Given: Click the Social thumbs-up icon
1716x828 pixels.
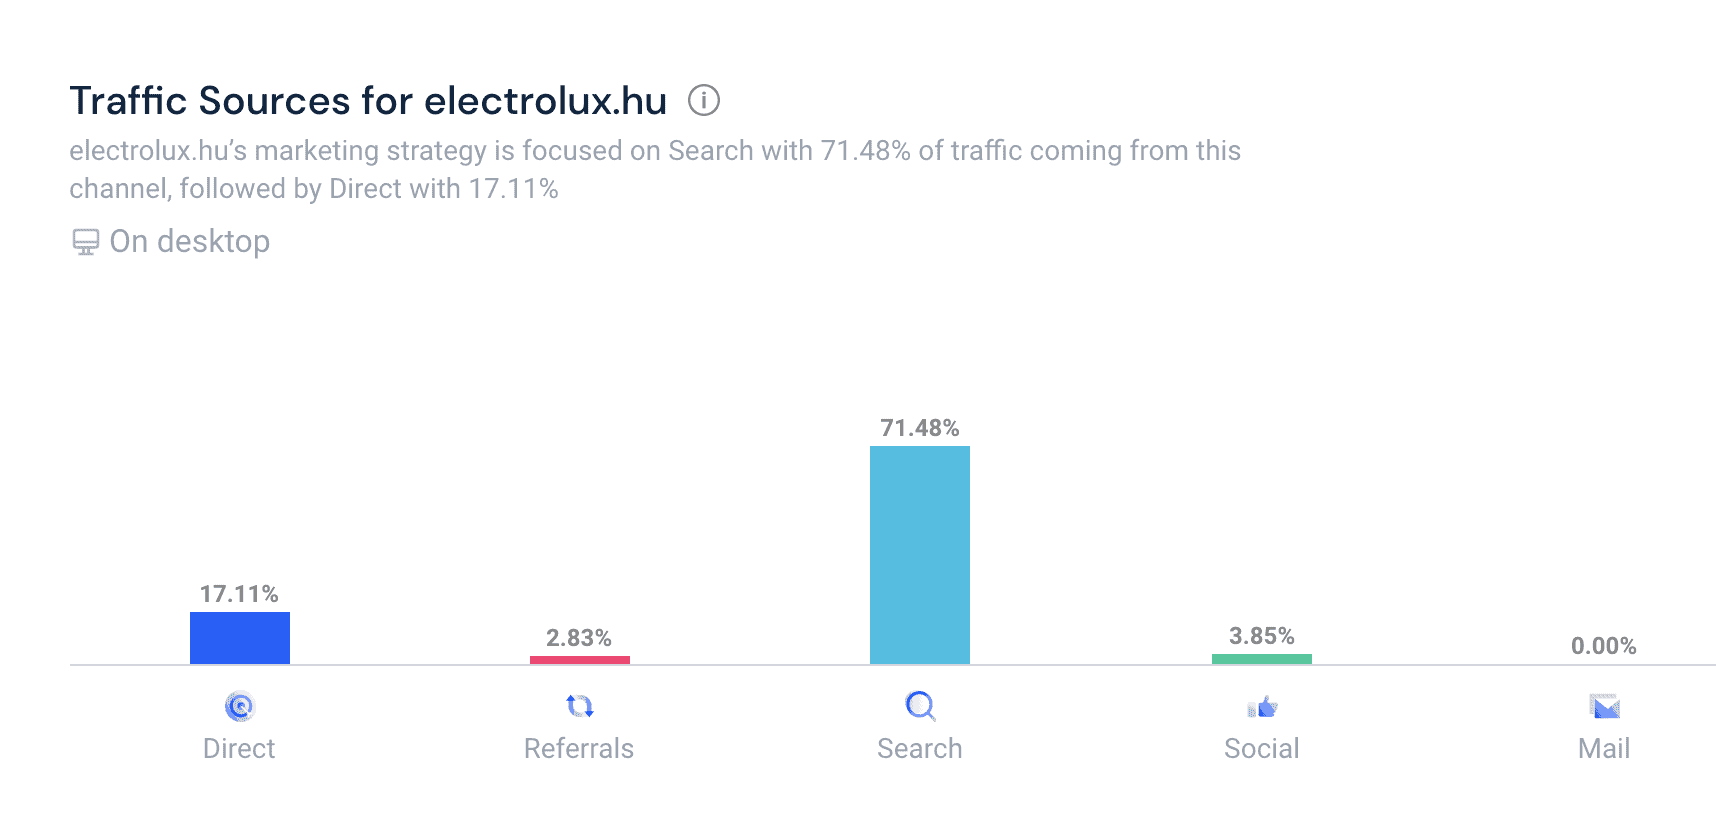Looking at the screenshot, I should 1262,707.
